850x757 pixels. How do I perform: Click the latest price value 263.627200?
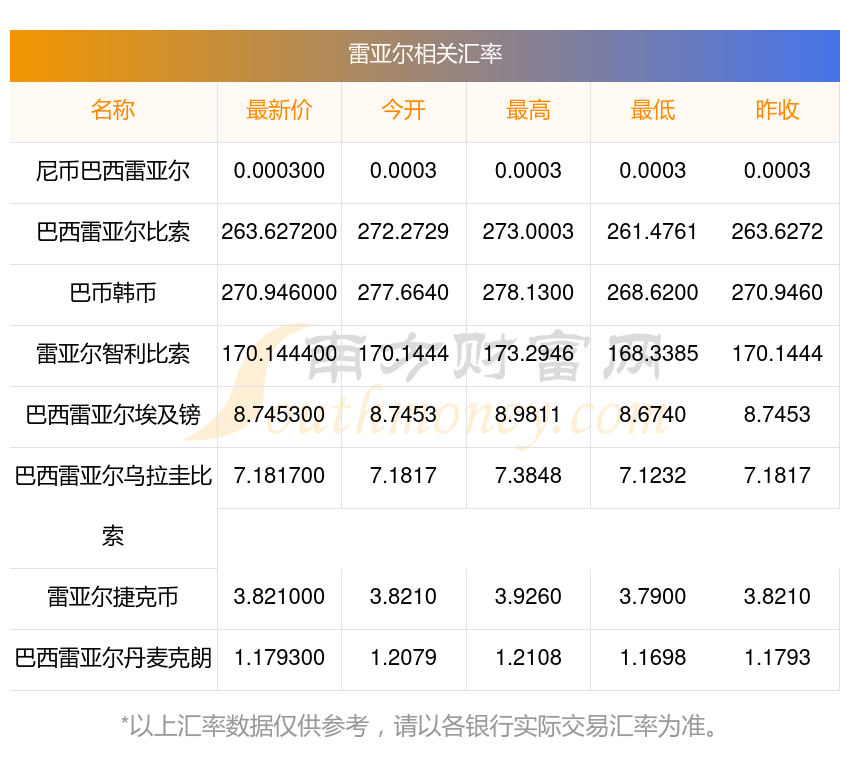(x=279, y=232)
